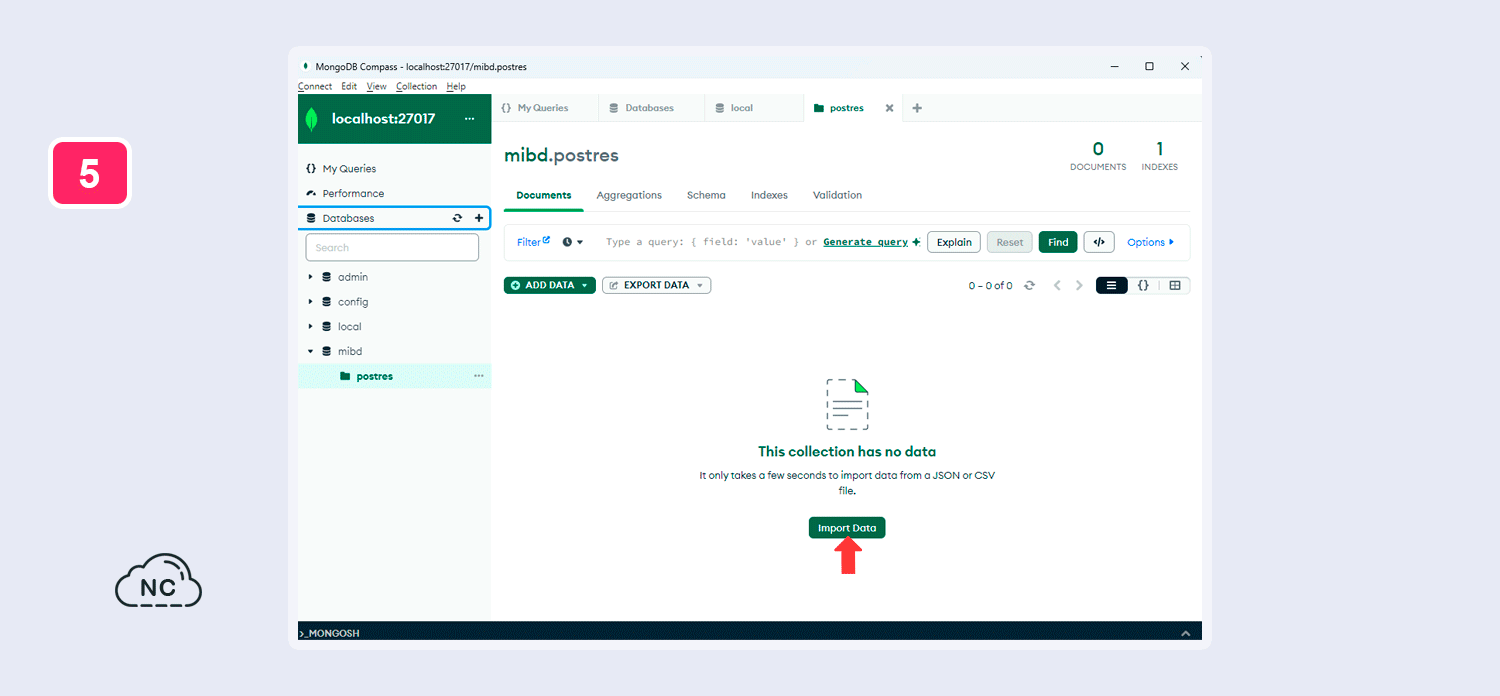Screen dimensions: 1500x696
Task: Switch to table view
Action: click(1175, 285)
